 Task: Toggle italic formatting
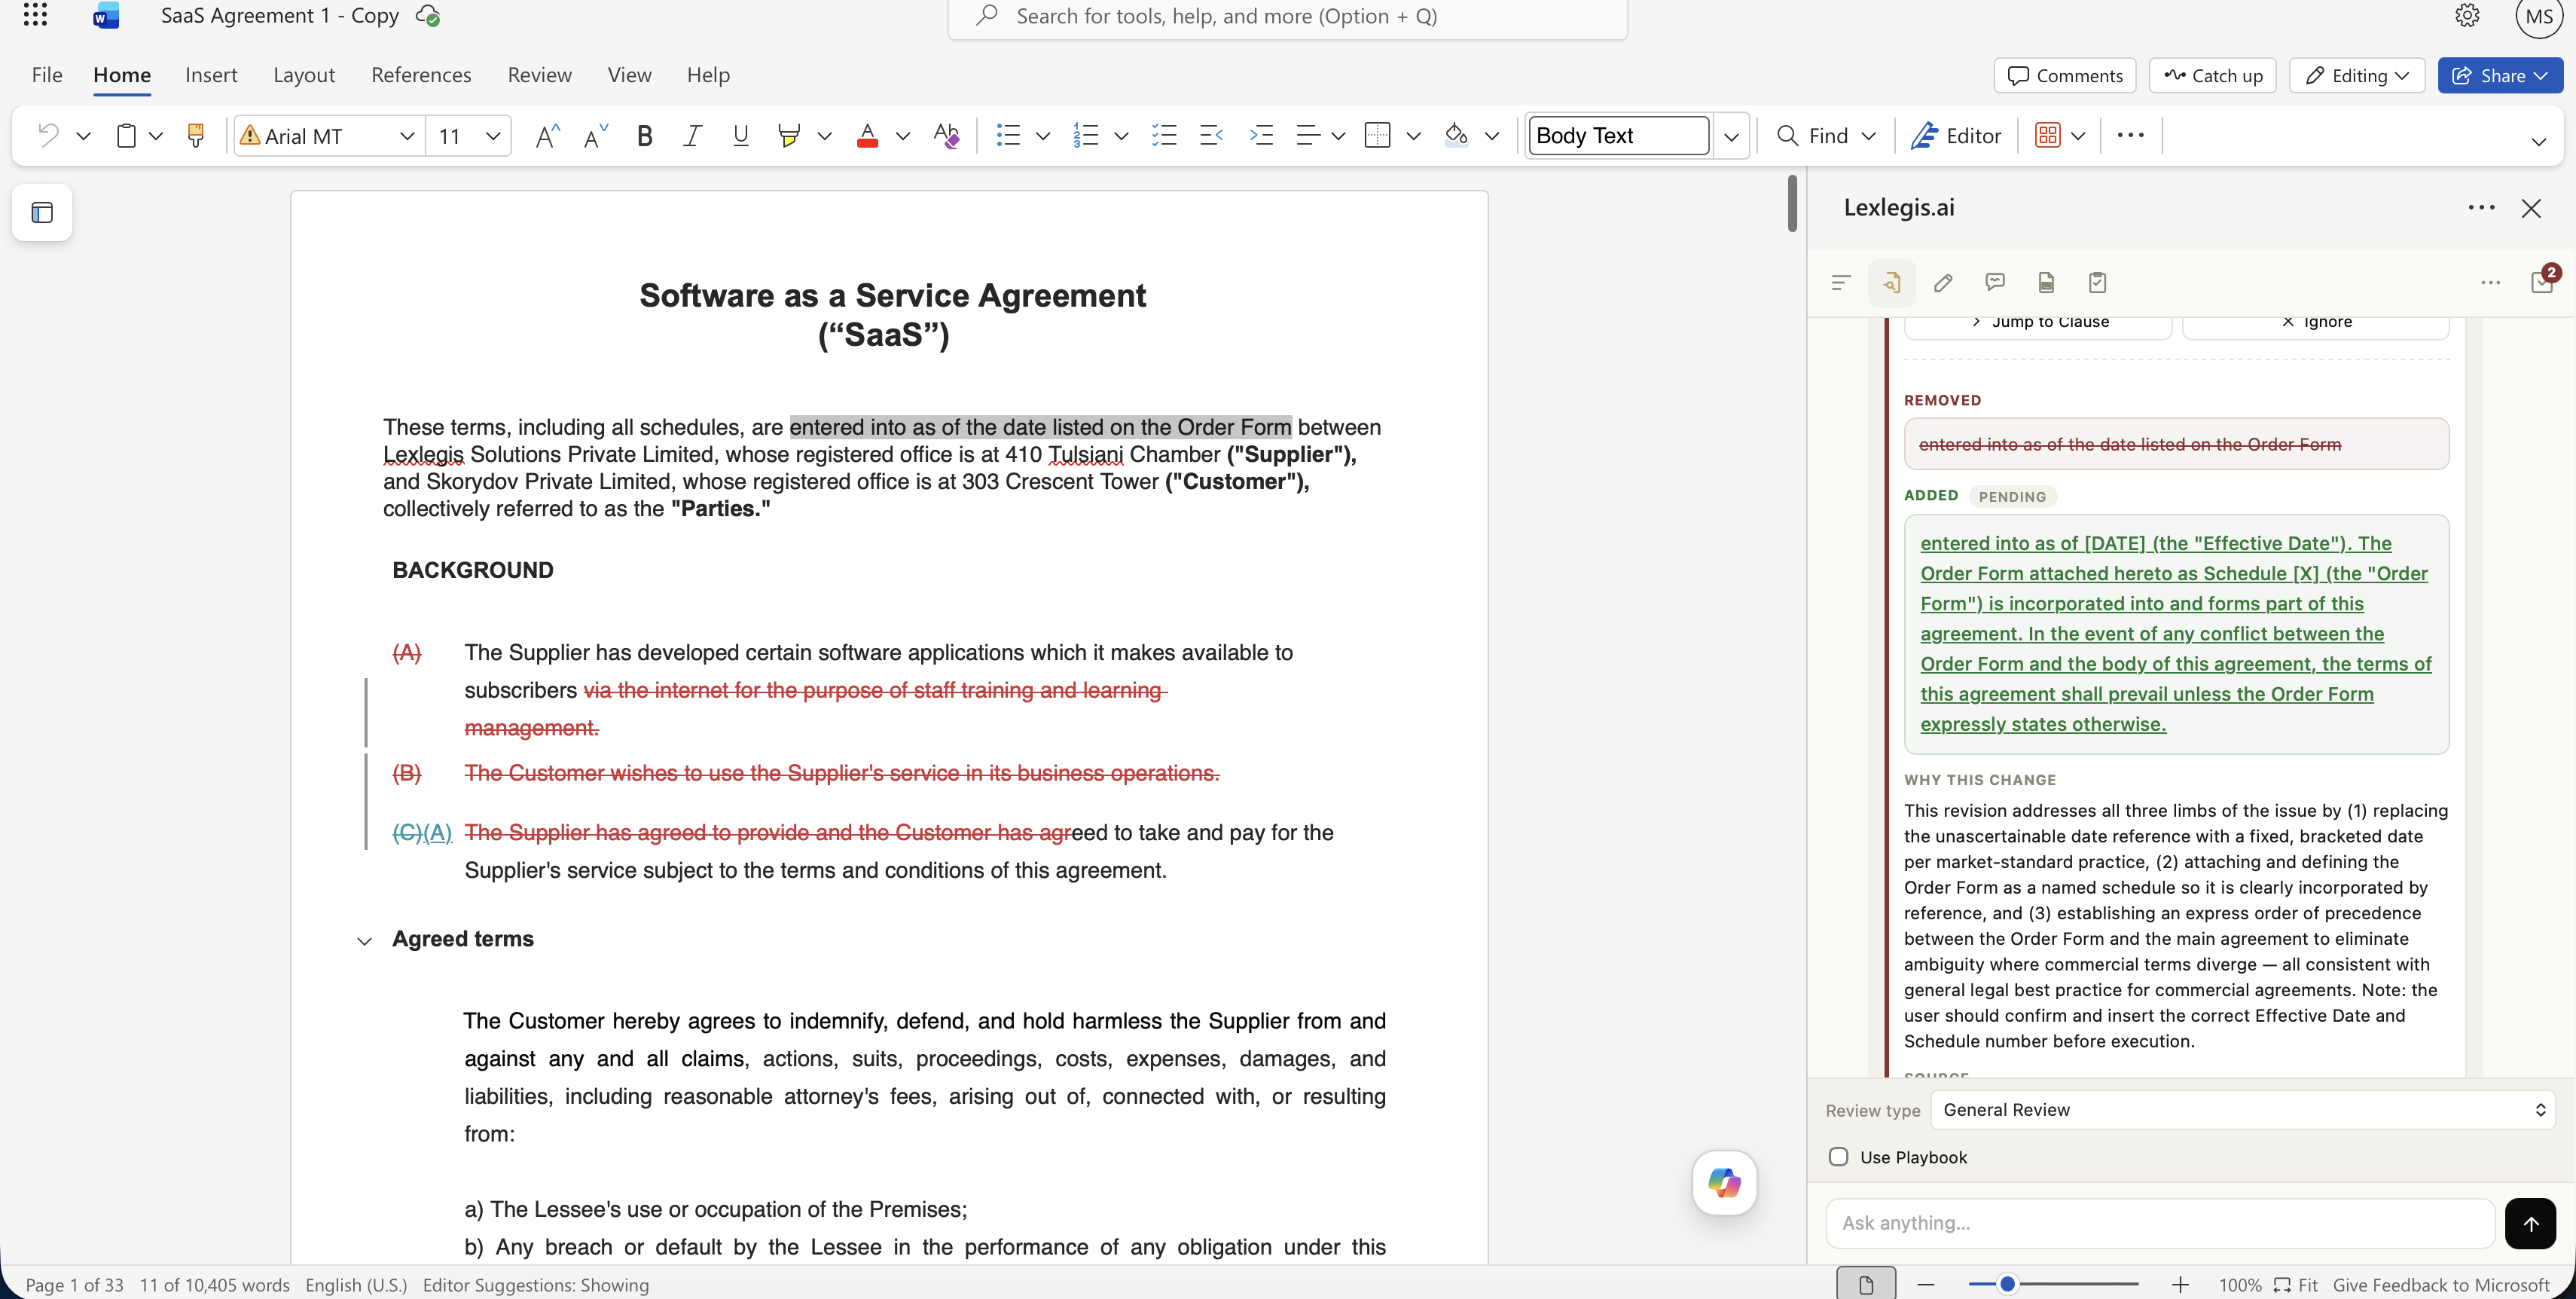pyautogui.click(x=692, y=135)
